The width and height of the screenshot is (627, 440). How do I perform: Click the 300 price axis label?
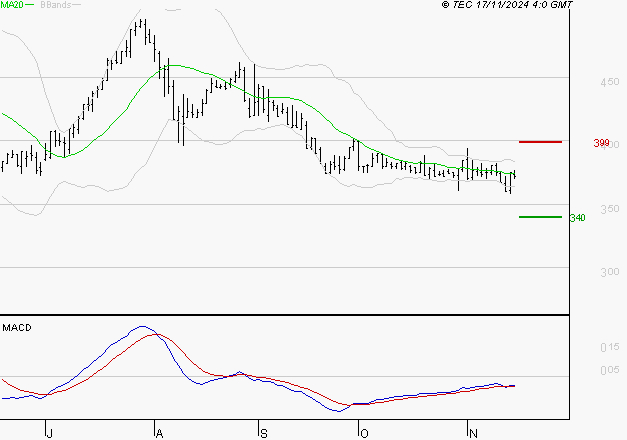[610, 272]
